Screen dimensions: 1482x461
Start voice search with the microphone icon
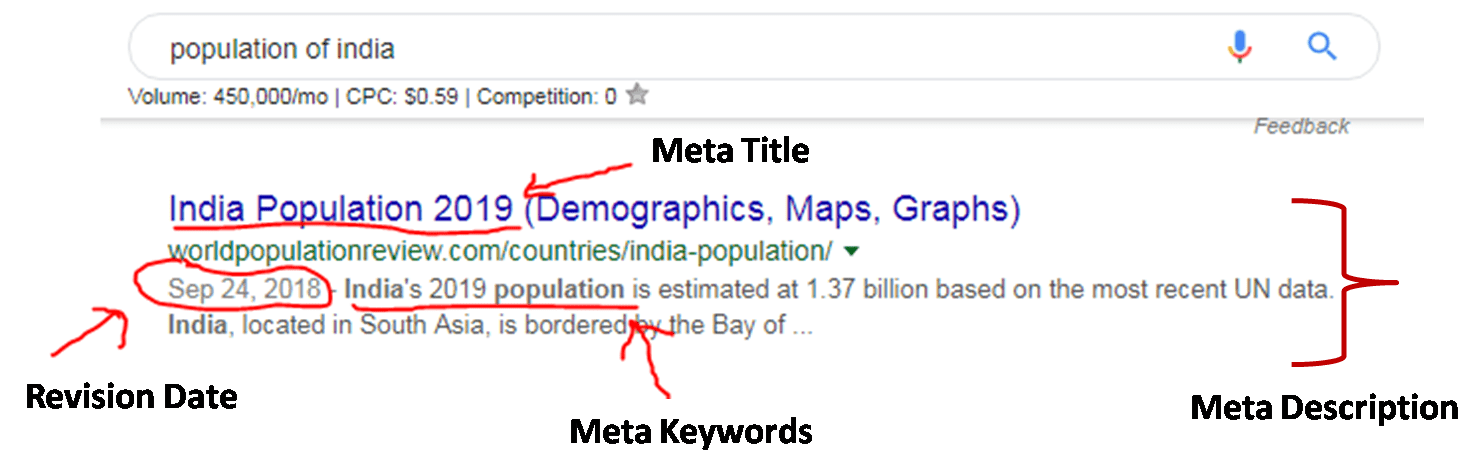1240,47
